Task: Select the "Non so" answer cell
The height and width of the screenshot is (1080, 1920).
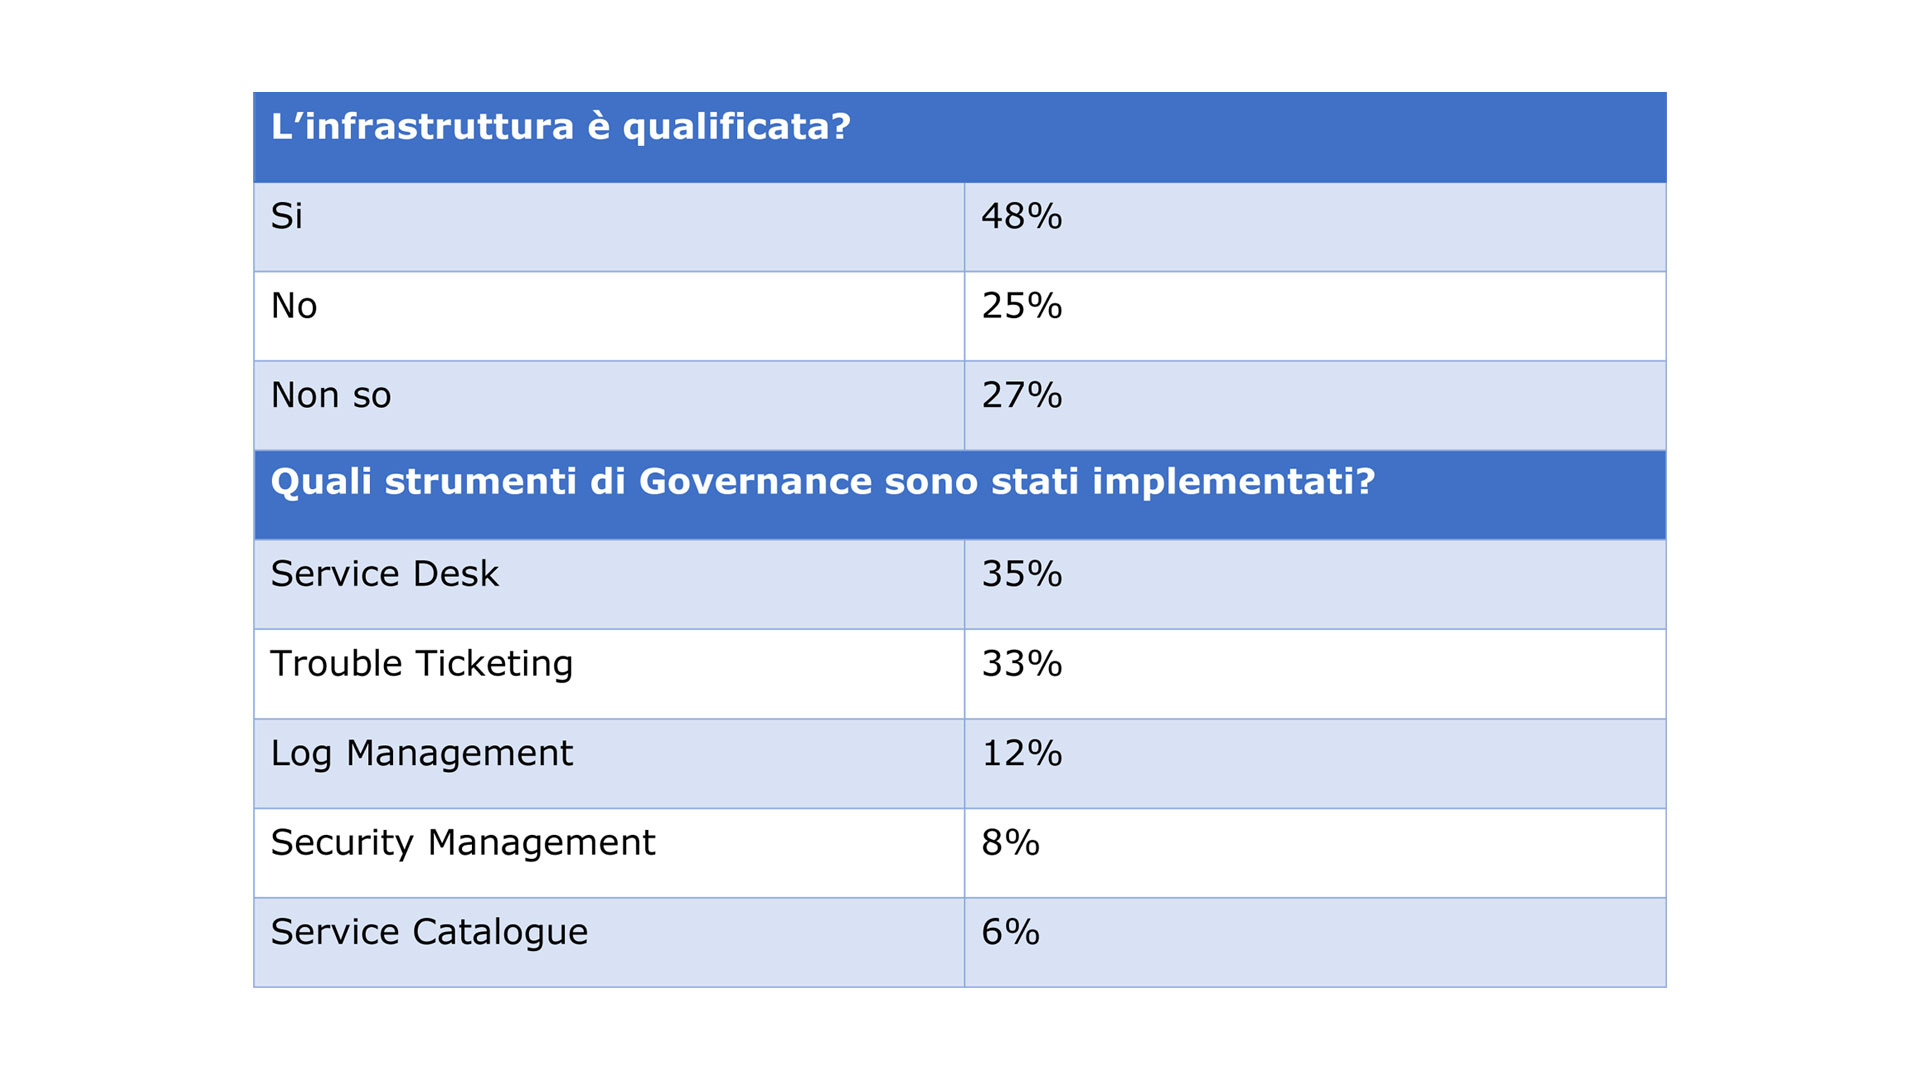Action: point(608,405)
